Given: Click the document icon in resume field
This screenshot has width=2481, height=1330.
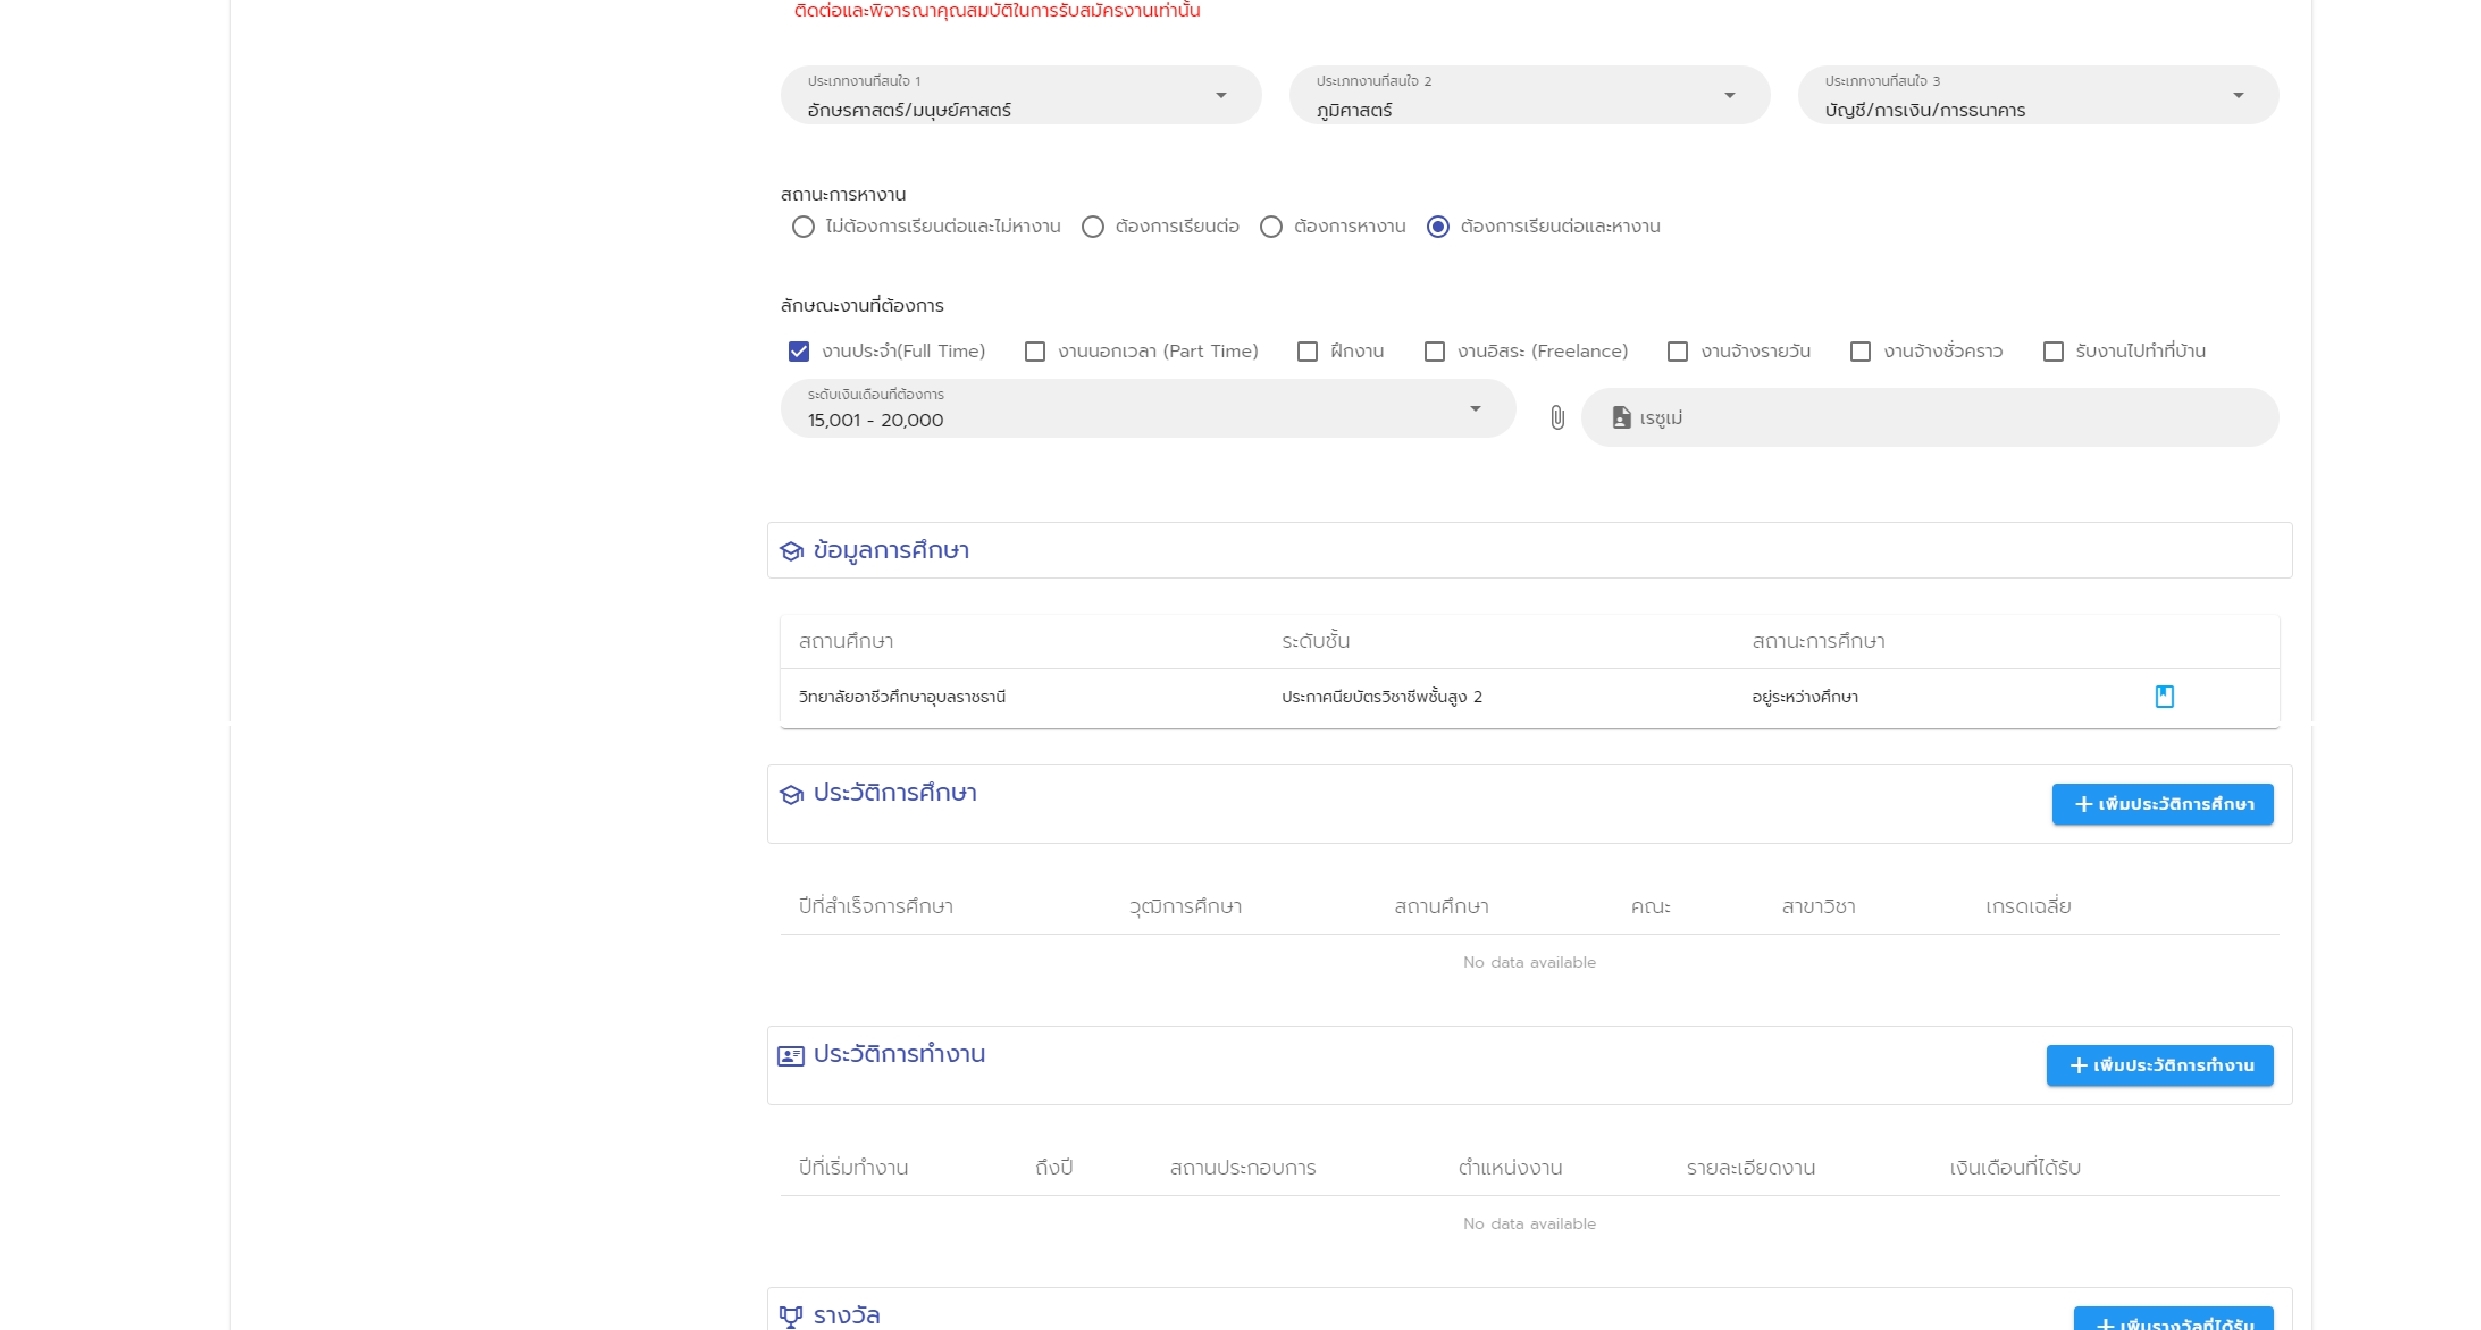Looking at the screenshot, I should click(1621, 418).
